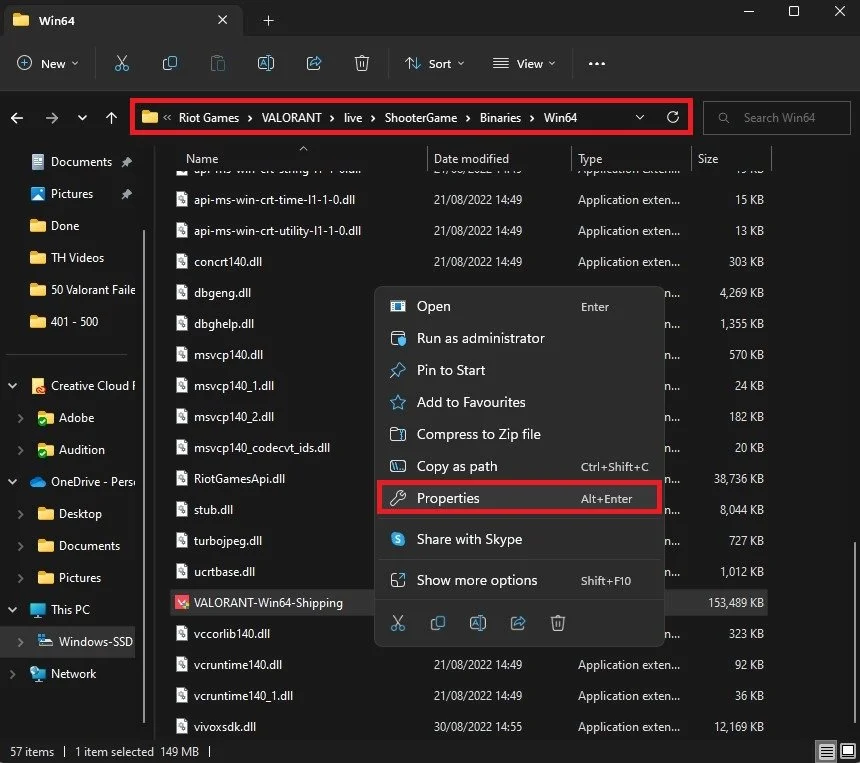The width and height of the screenshot is (860, 763).
Task: Share the file with the toolbar Share icon
Action: click(x=313, y=63)
